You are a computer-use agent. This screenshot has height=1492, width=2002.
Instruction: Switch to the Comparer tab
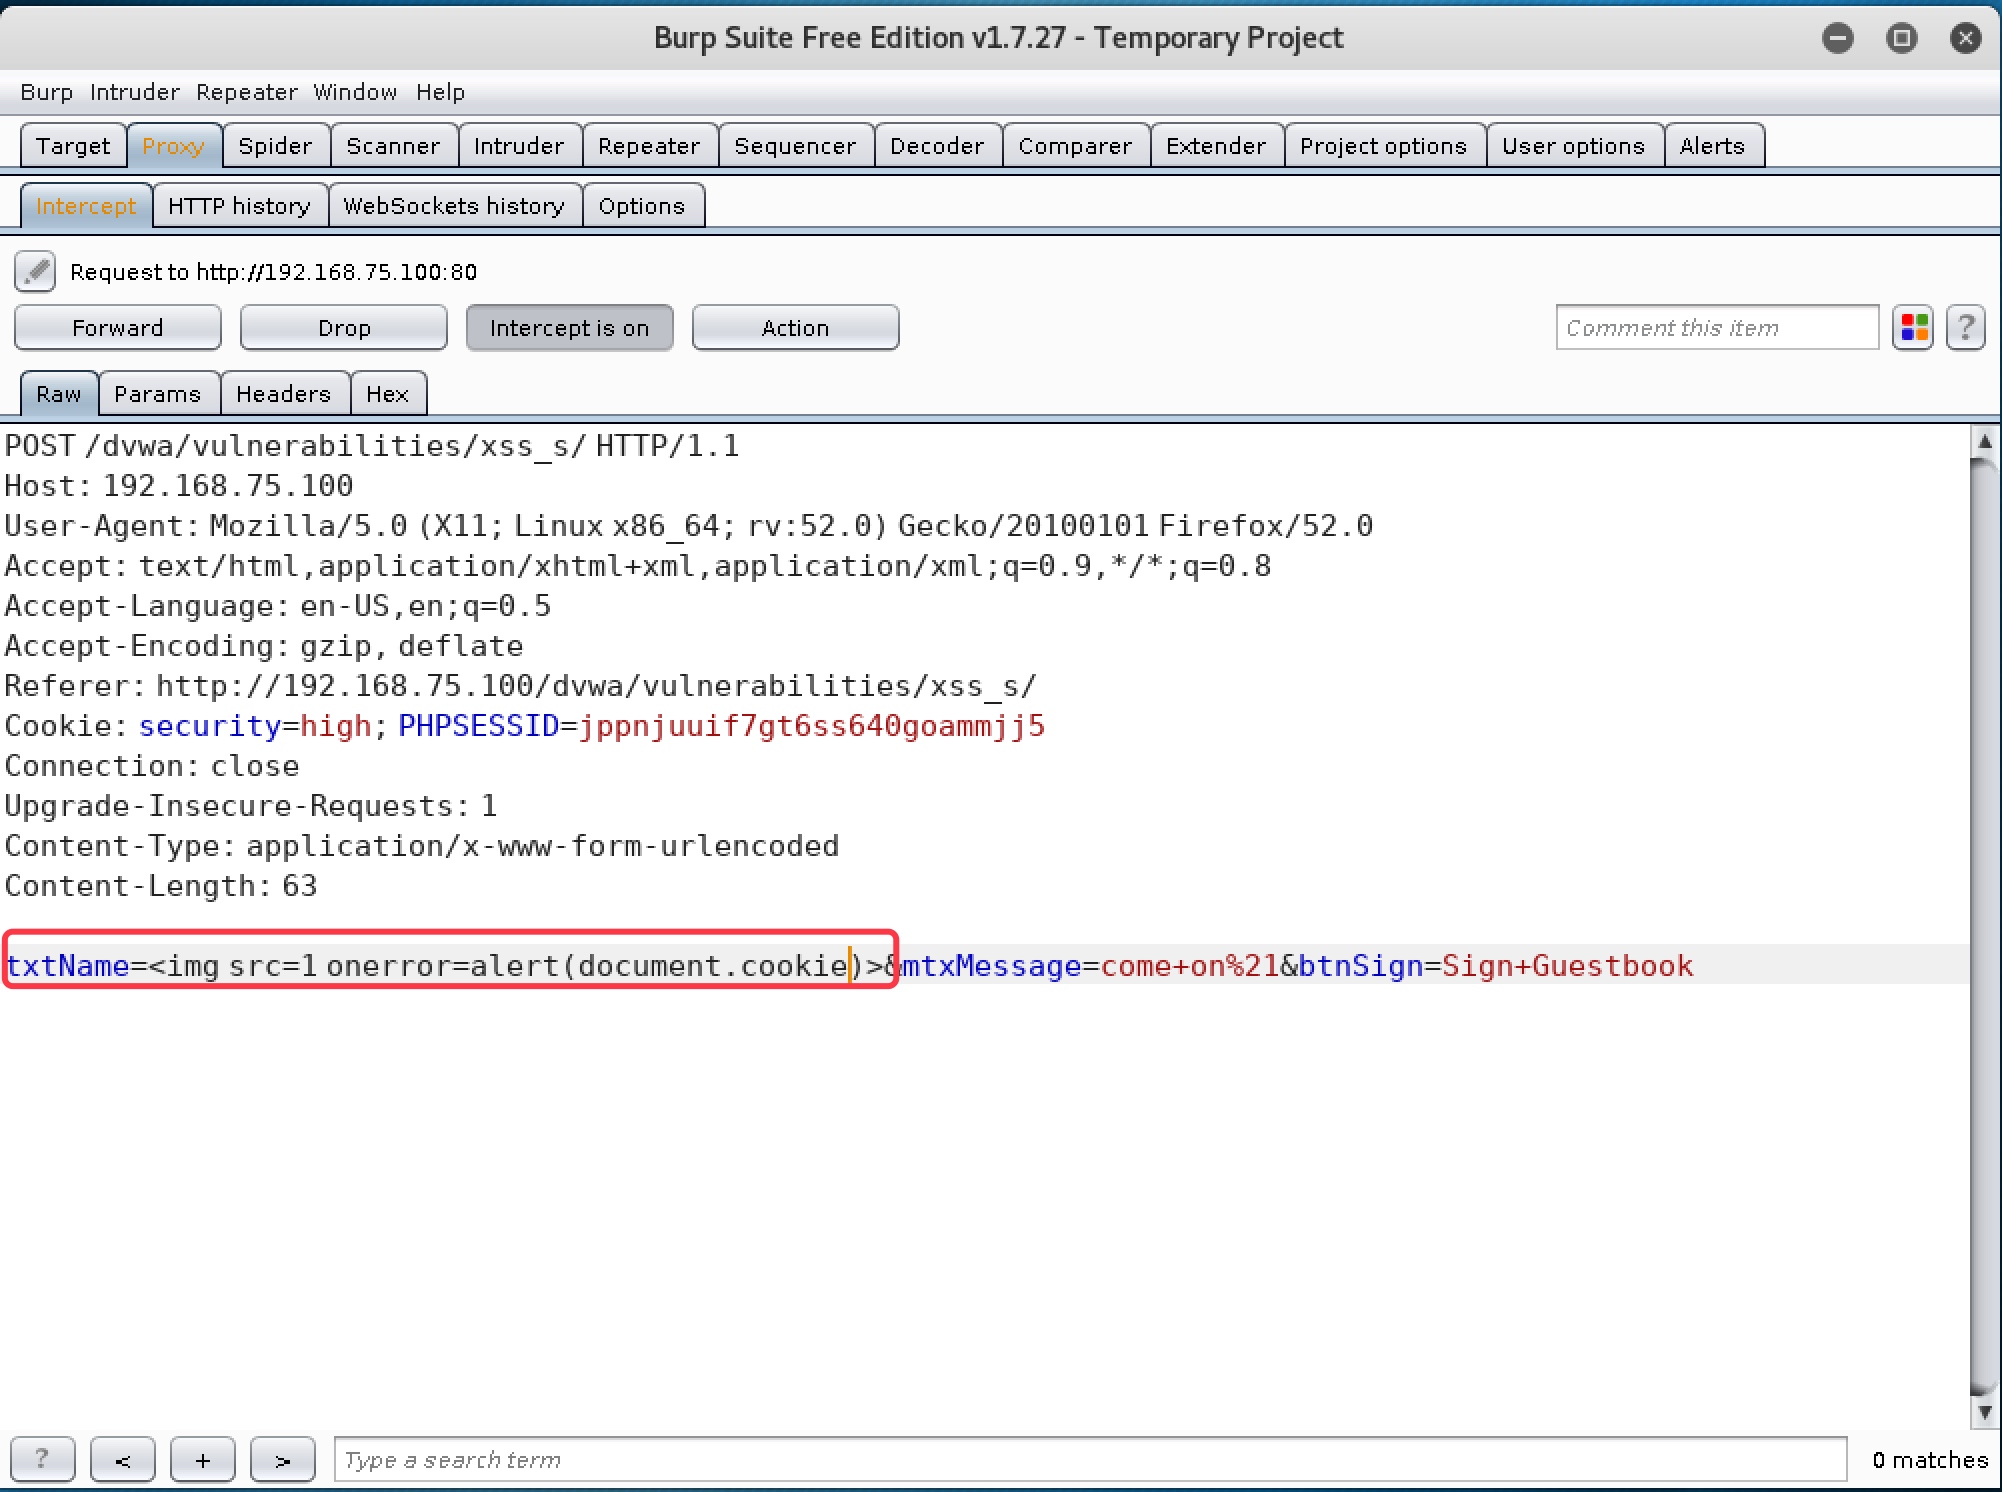pos(1075,146)
